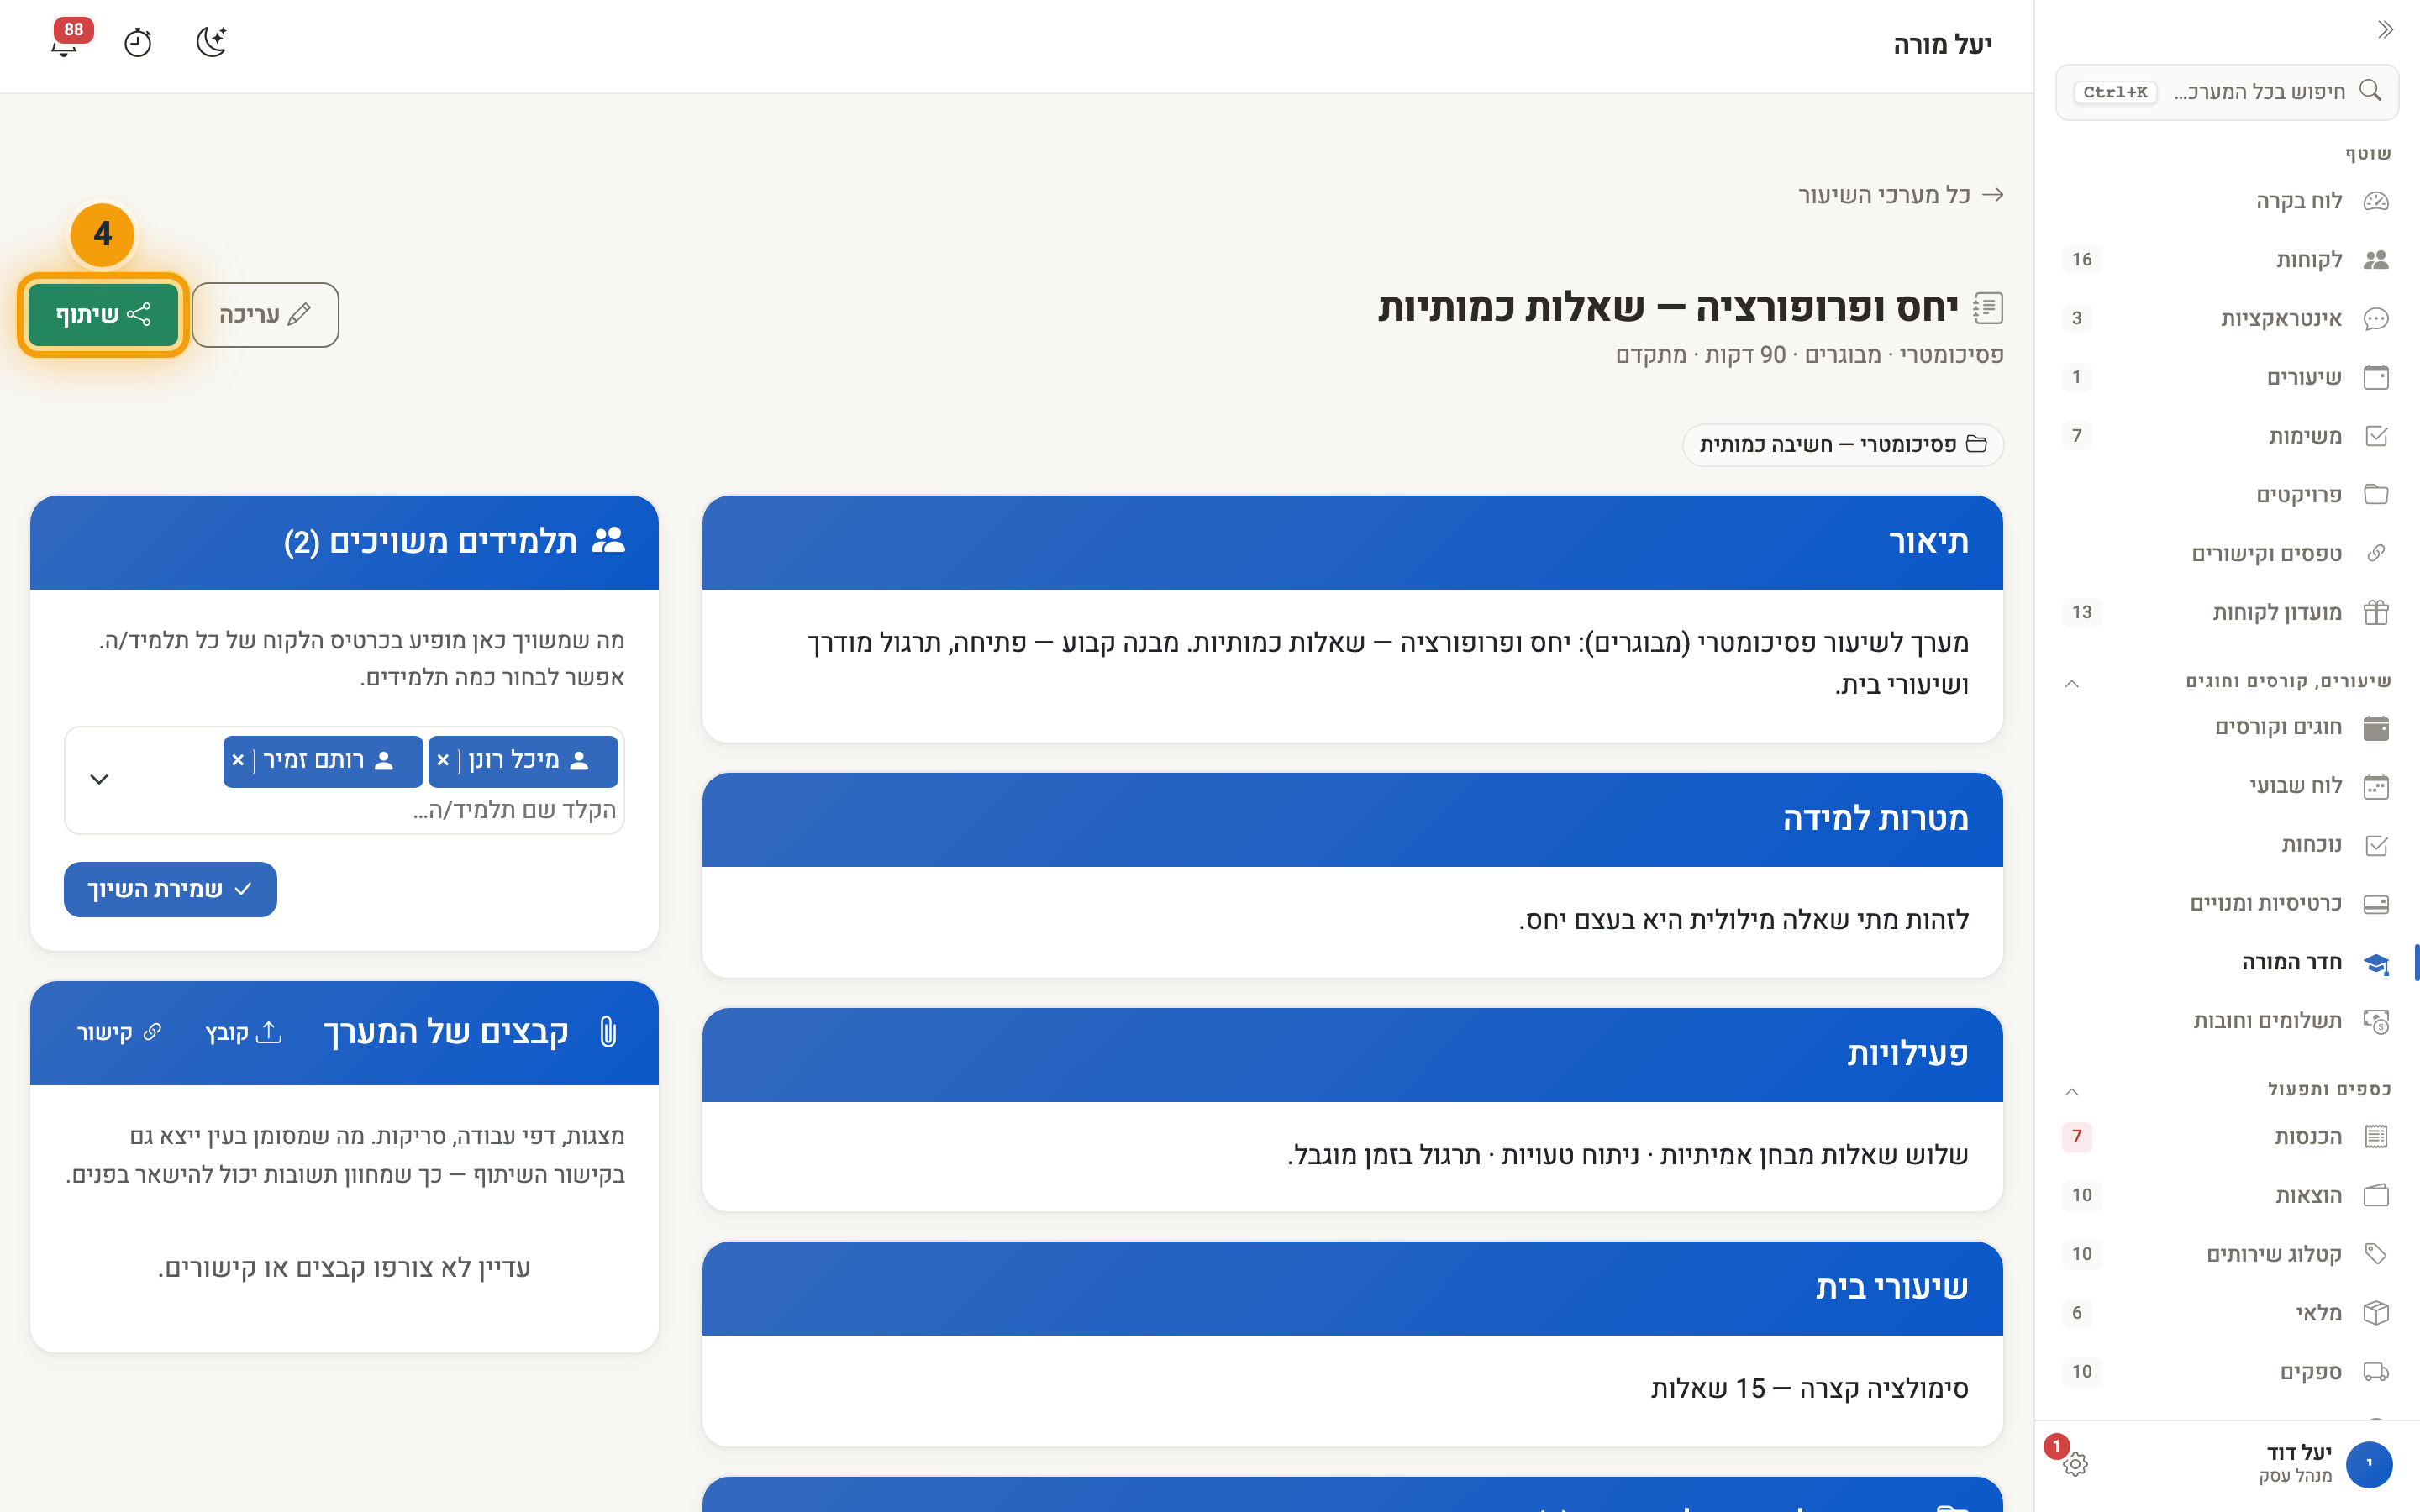Go to לקוחות clients page
Screen dimensions: 2420x1512
pos(2226,260)
